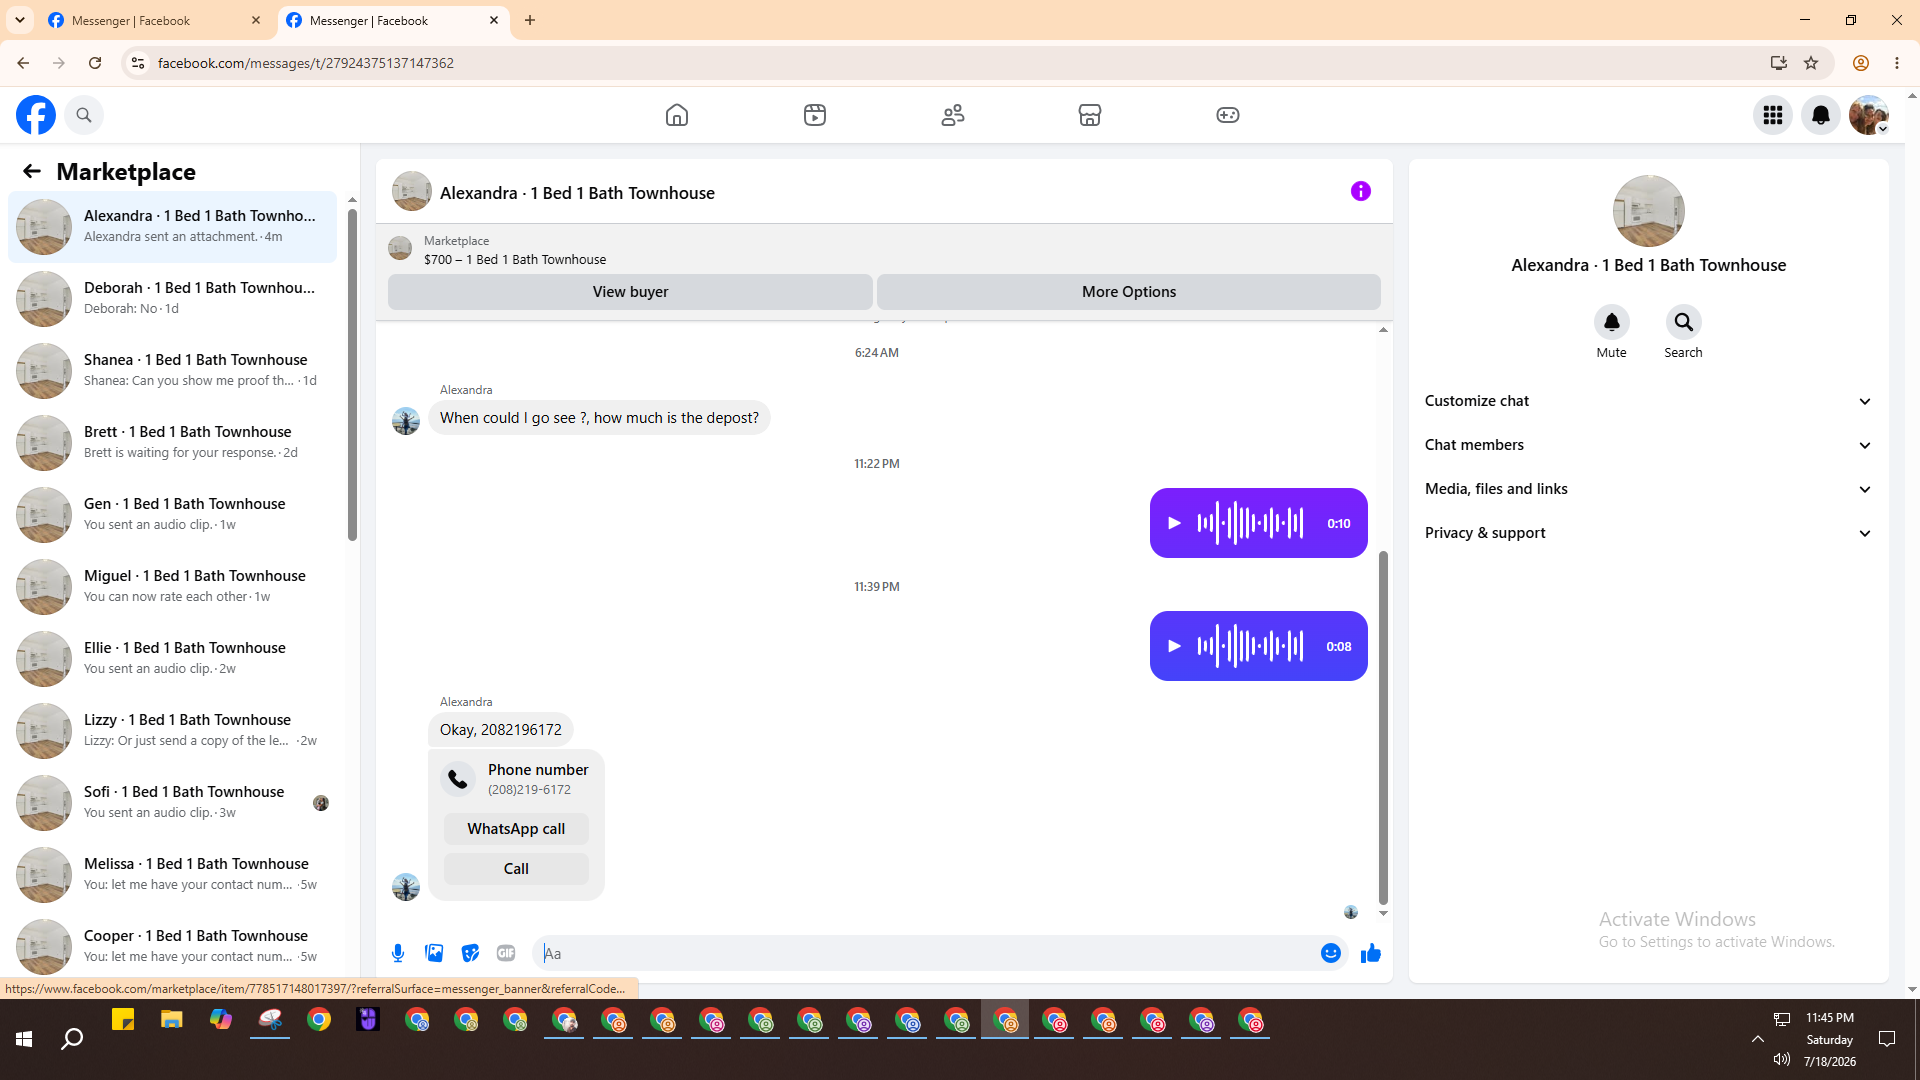Click the View buyer button
This screenshot has height=1080, width=1920.
[x=630, y=292]
